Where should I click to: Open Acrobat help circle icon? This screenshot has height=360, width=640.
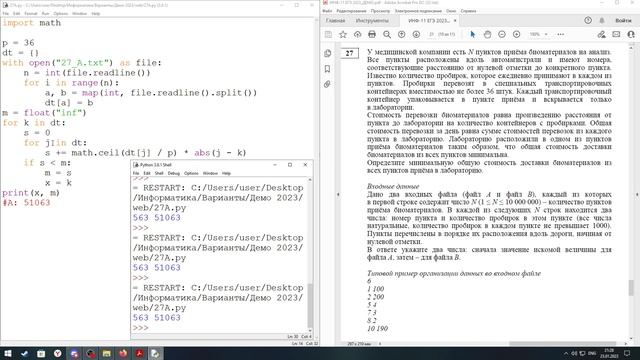(588, 20)
